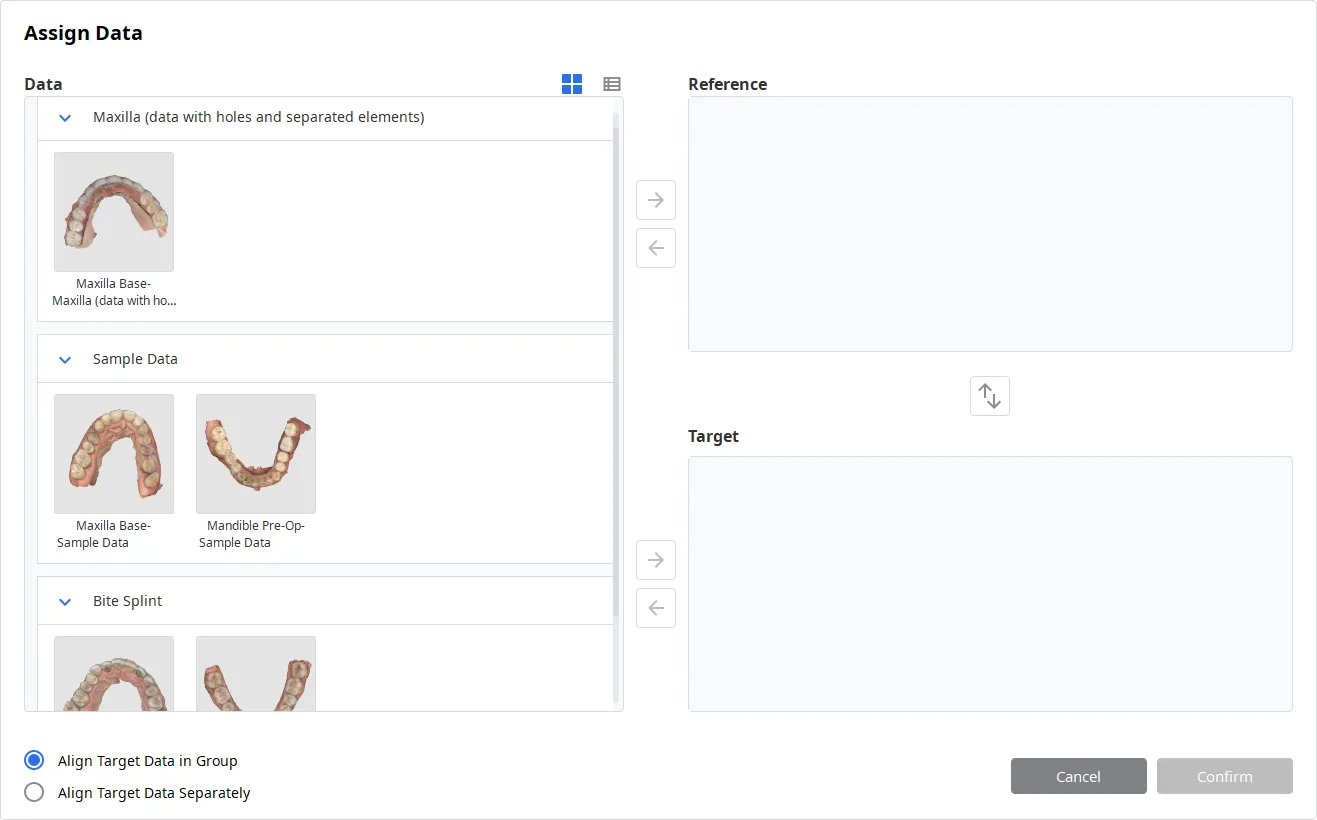Screen dimensions: 1317x820
Task: Select Maxilla Base data with holes thumbnail
Action: point(114,212)
